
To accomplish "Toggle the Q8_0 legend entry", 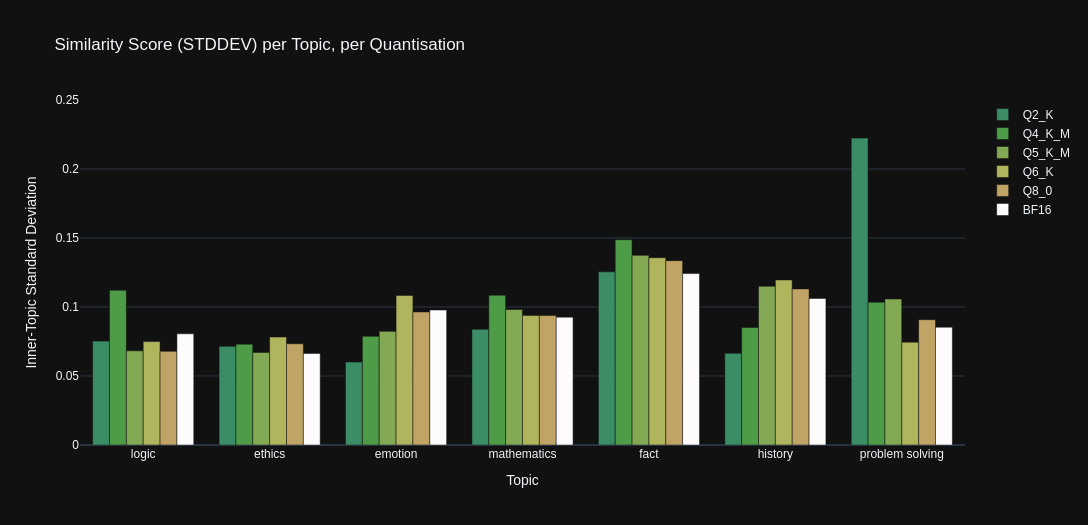I will pyautogui.click(x=1025, y=191).
